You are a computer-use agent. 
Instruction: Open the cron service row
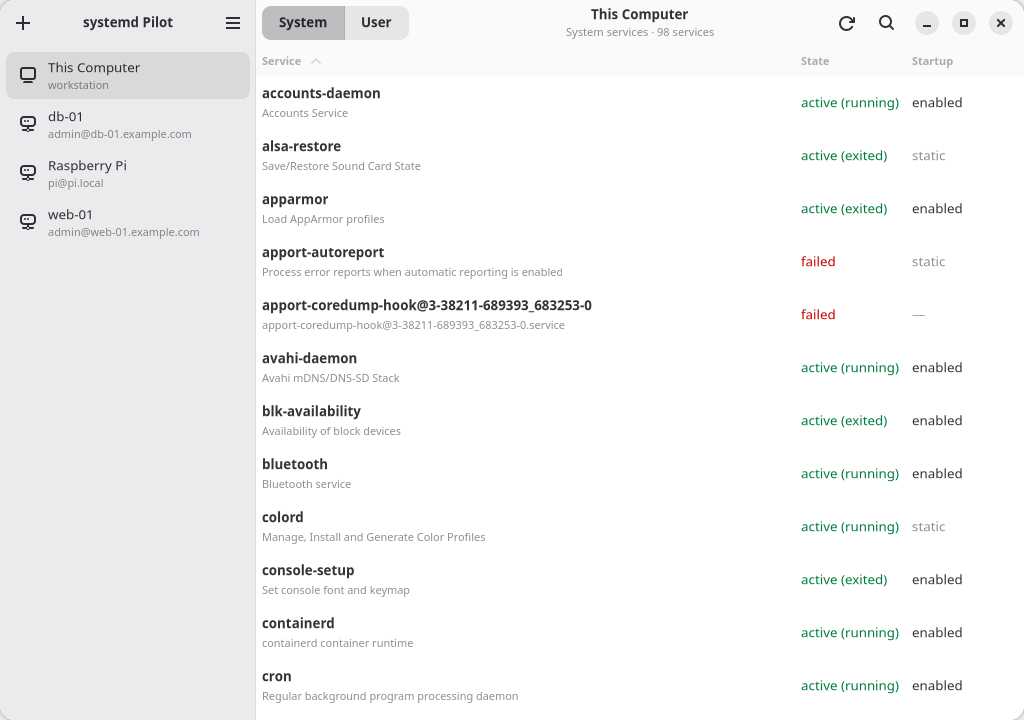click(639, 685)
